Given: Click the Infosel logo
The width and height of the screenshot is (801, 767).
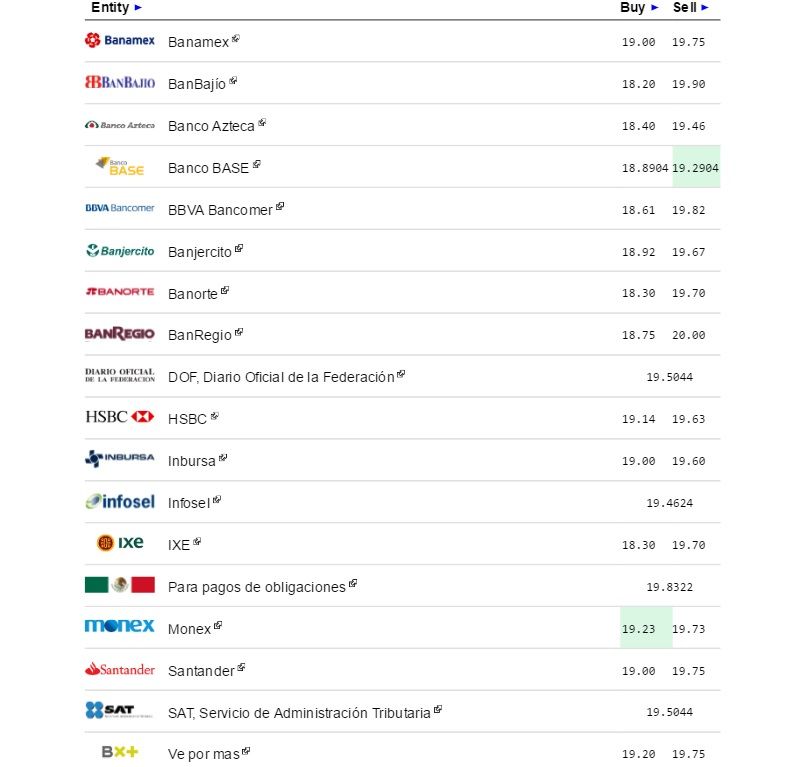Looking at the screenshot, I should [x=120, y=501].
